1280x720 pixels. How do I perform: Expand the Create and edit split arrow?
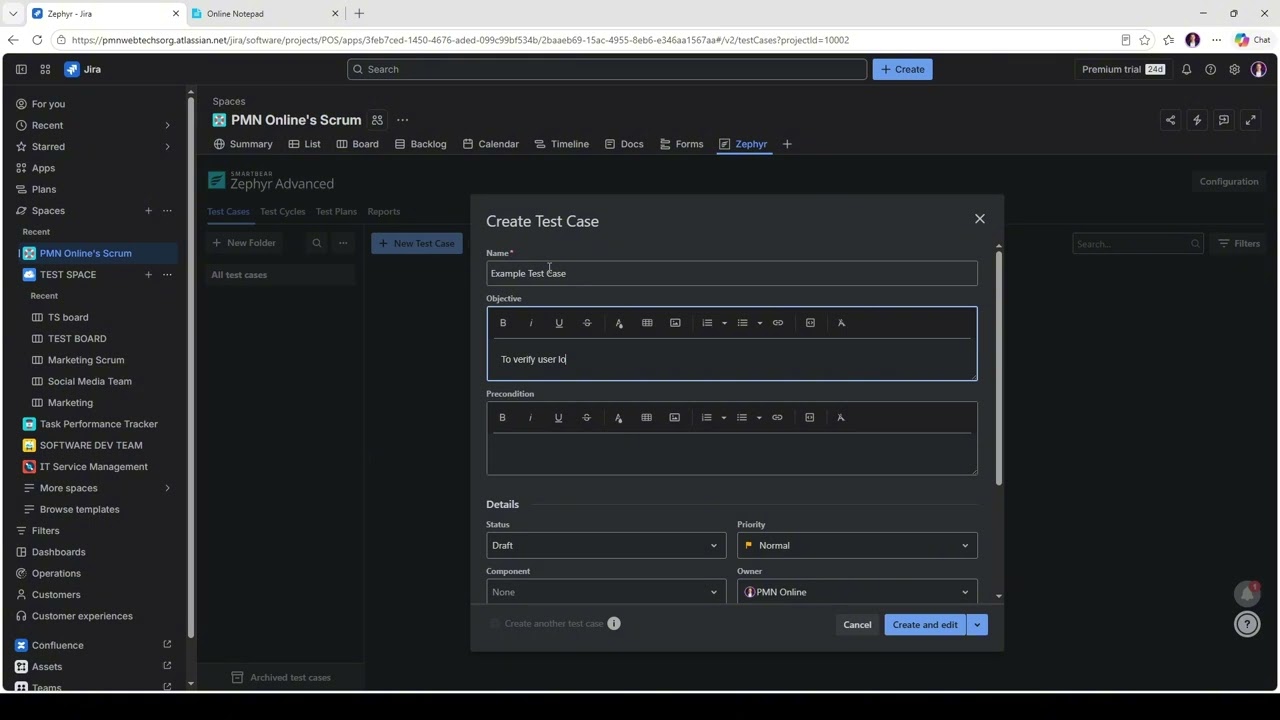click(977, 625)
